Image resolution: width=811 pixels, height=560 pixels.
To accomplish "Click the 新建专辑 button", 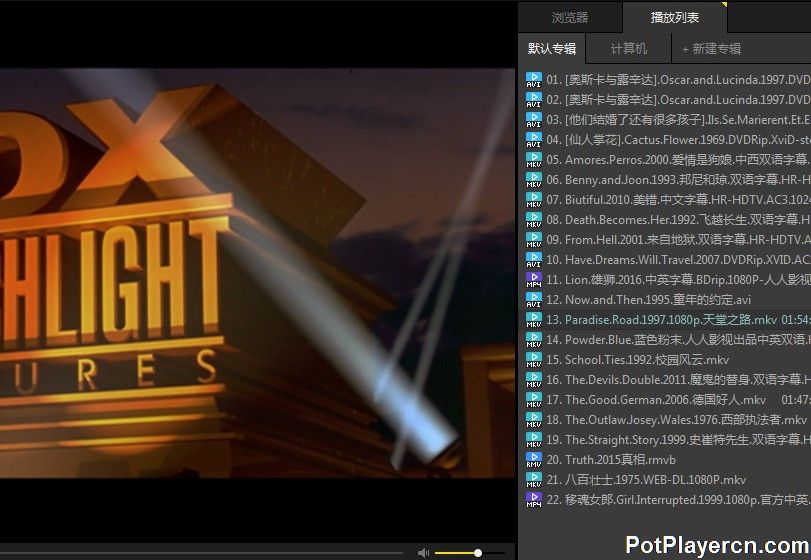I will (x=712, y=49).
